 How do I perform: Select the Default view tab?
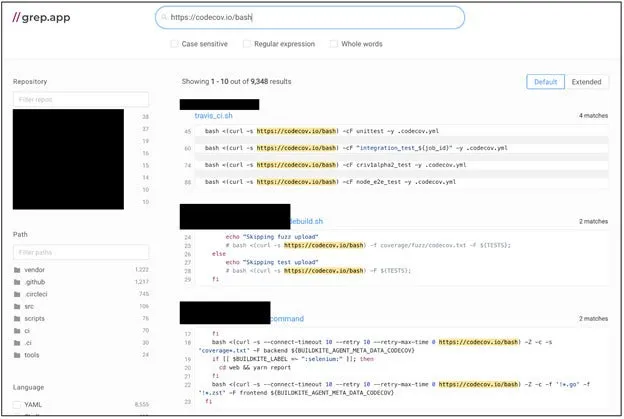546,82
